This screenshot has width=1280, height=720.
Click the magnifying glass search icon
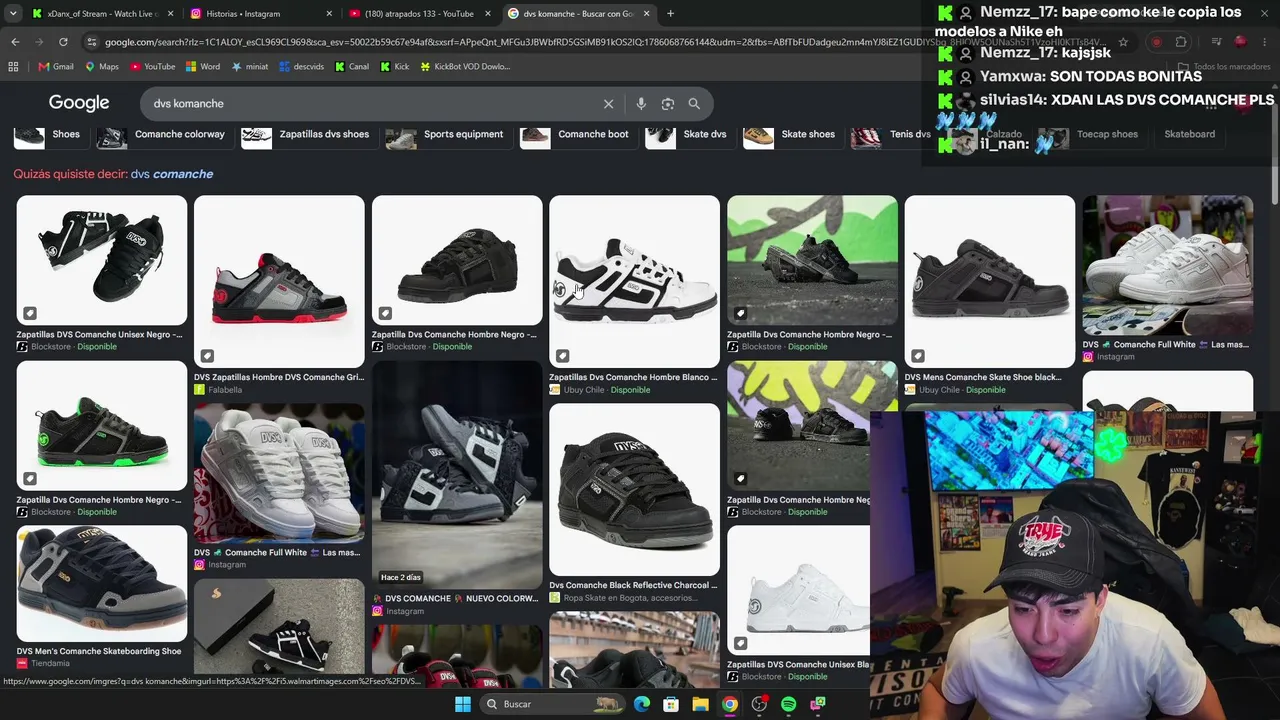click(694, 104)
